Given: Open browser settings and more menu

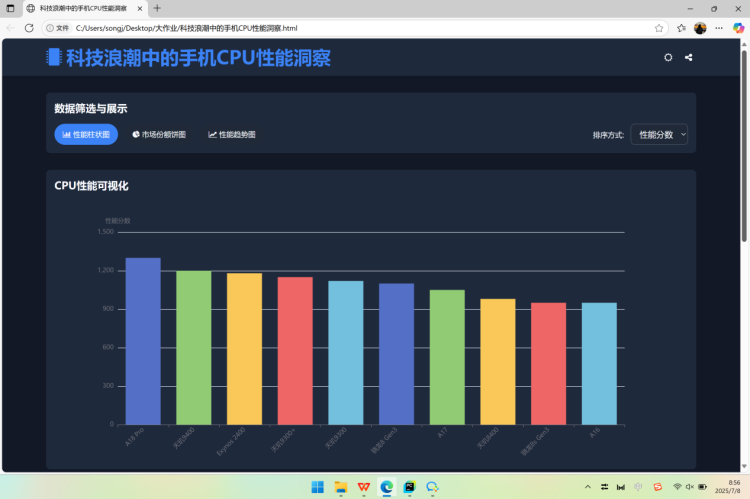Looking at the screenshot, I should tap(719, 28).
